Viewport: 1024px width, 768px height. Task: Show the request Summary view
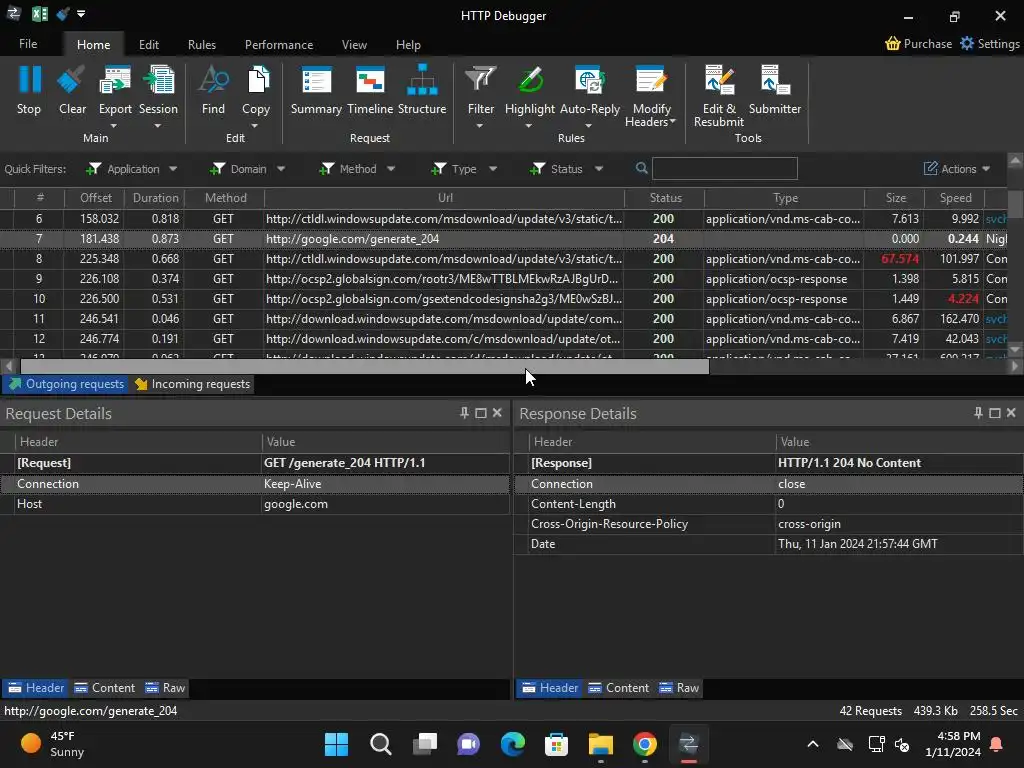point(316,90)
